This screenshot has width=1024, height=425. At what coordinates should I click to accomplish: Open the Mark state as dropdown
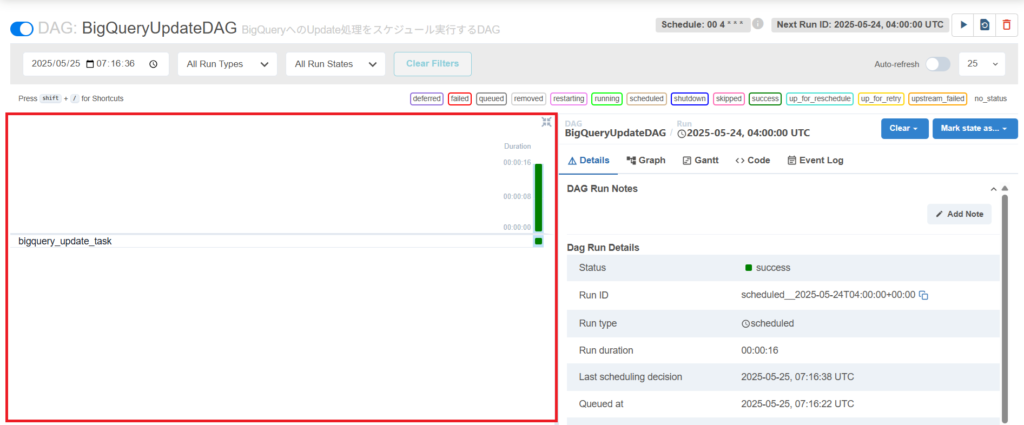pos(975,129)
